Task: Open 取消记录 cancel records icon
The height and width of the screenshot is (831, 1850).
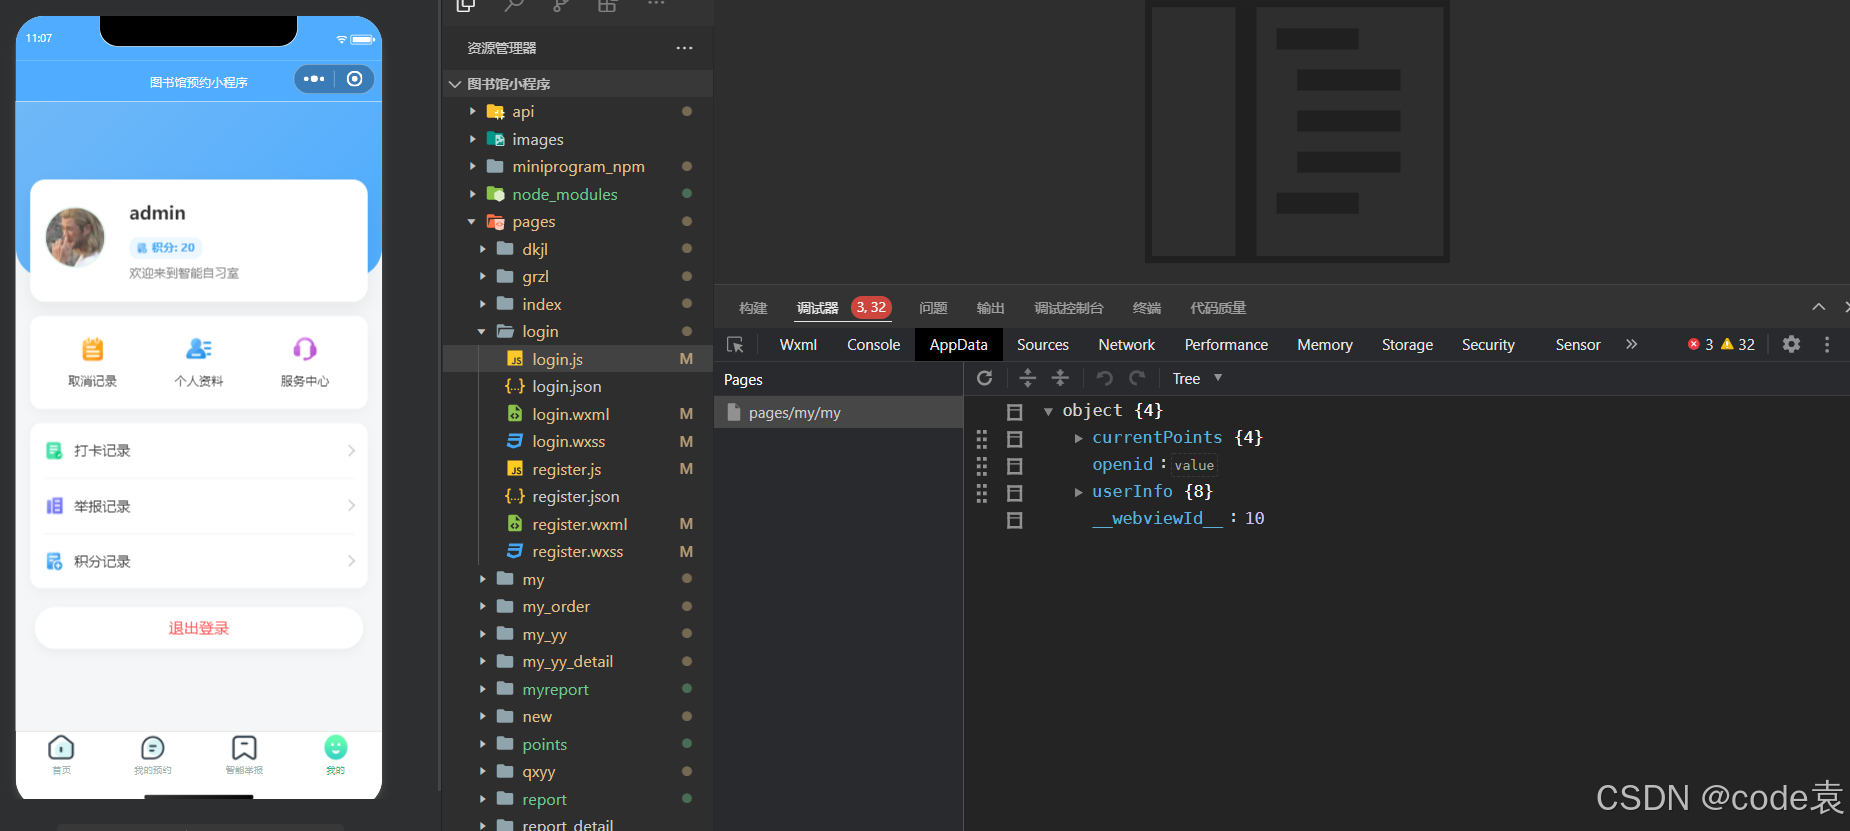Action: [x=92, y=349]
